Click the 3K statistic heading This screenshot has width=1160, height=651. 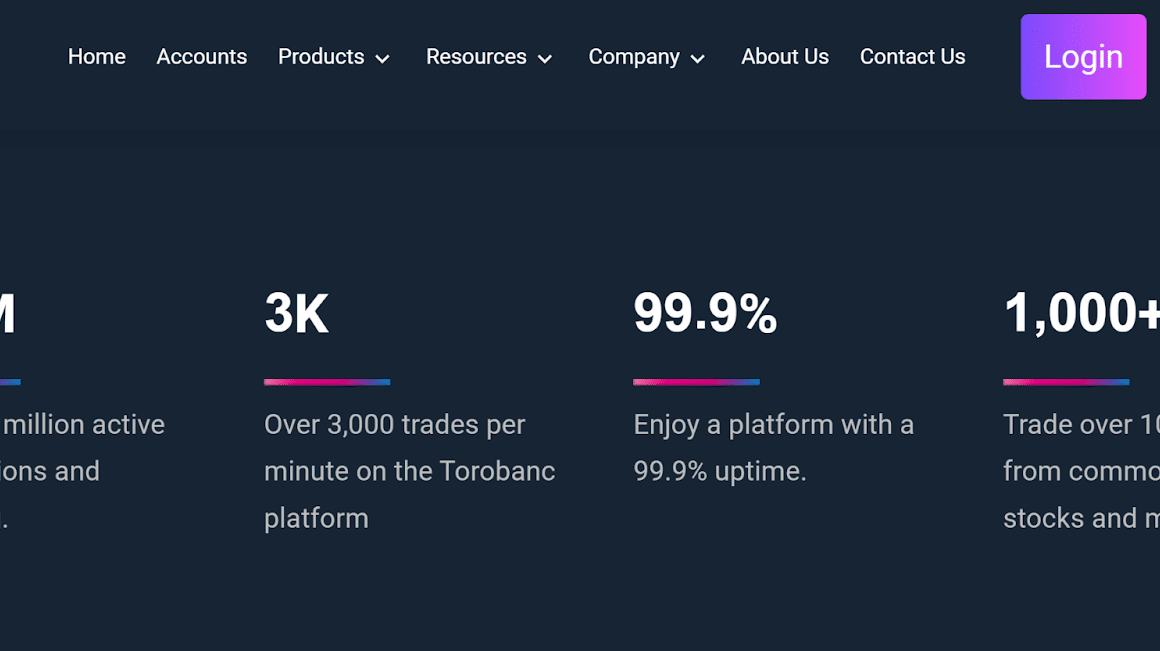click(296, 314)
